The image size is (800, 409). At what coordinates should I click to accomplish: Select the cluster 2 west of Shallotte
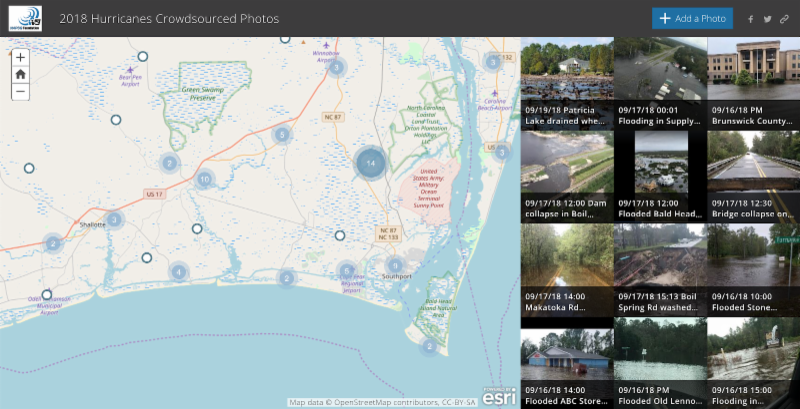(53, 244)
